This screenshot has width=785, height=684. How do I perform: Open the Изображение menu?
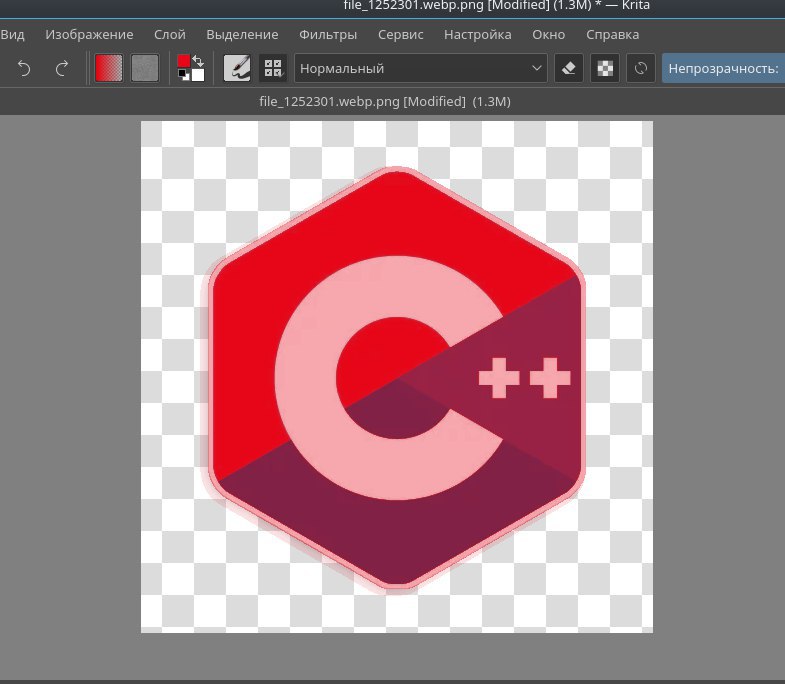point(89,35)
